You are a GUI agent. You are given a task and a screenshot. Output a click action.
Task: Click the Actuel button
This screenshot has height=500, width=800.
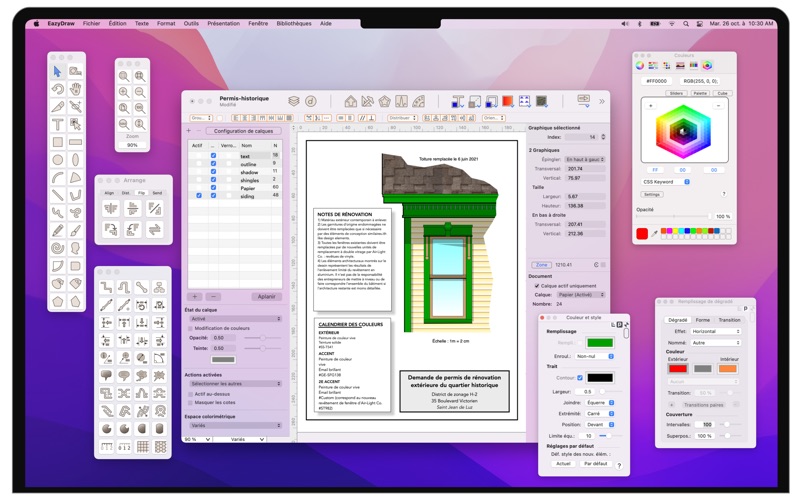click(563, 464)
